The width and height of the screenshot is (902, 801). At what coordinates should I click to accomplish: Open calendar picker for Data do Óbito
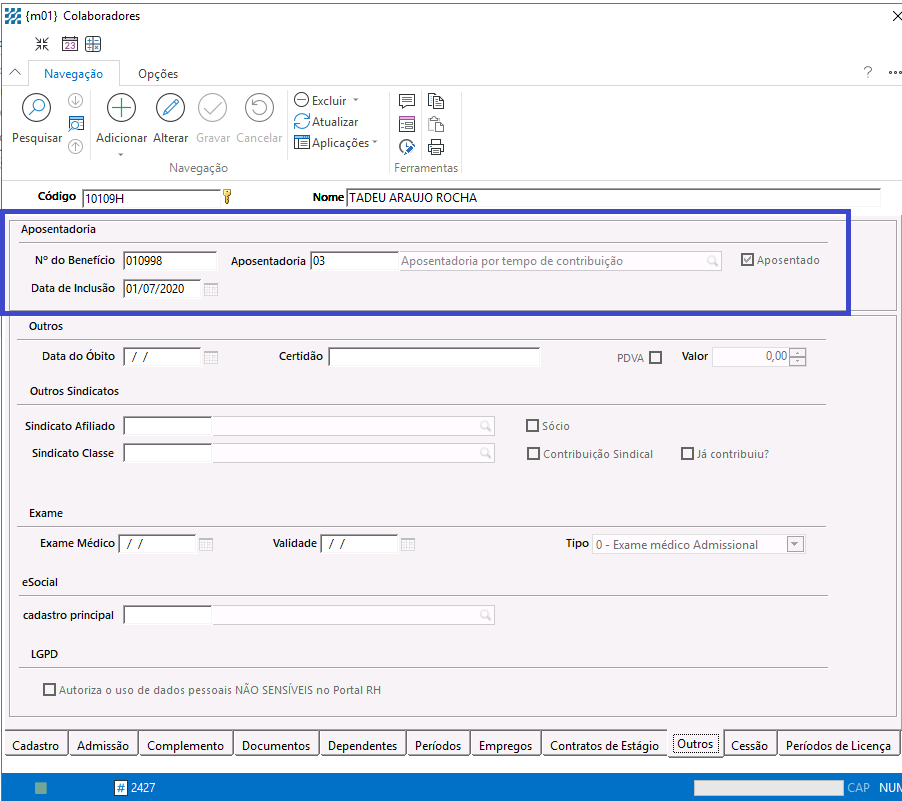[211, 357]
